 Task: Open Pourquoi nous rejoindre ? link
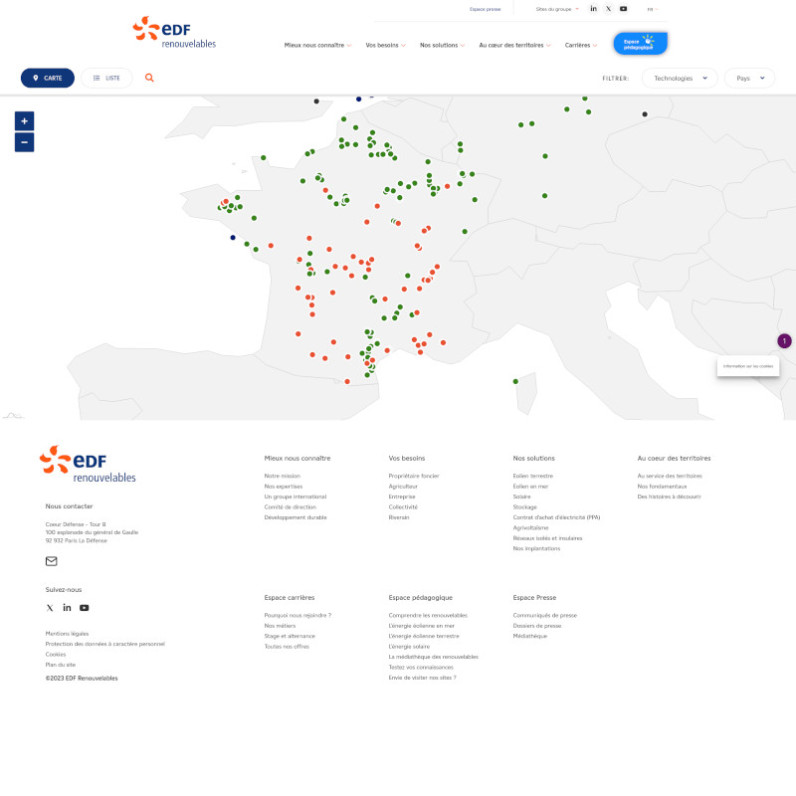point(297,615)
